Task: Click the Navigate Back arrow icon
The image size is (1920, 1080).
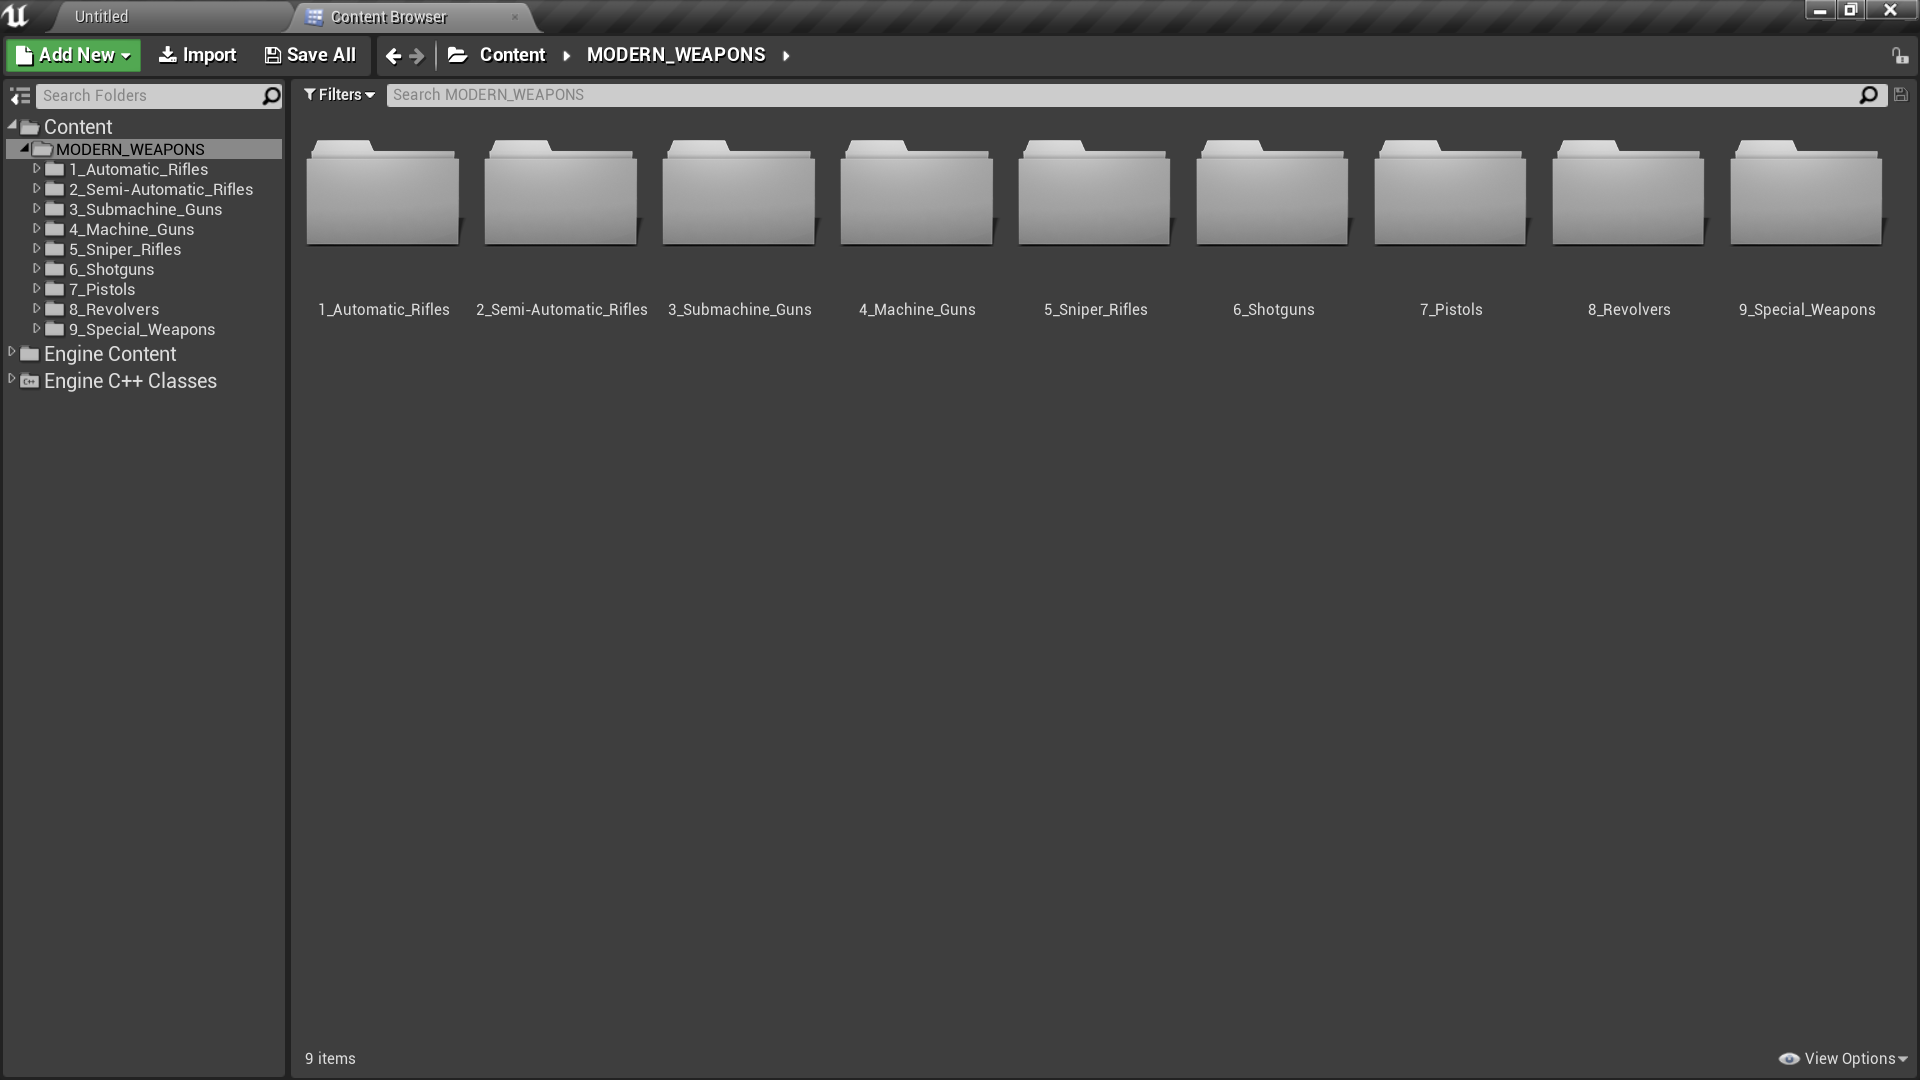Action: pyautogui.click(x=393, y=54)
